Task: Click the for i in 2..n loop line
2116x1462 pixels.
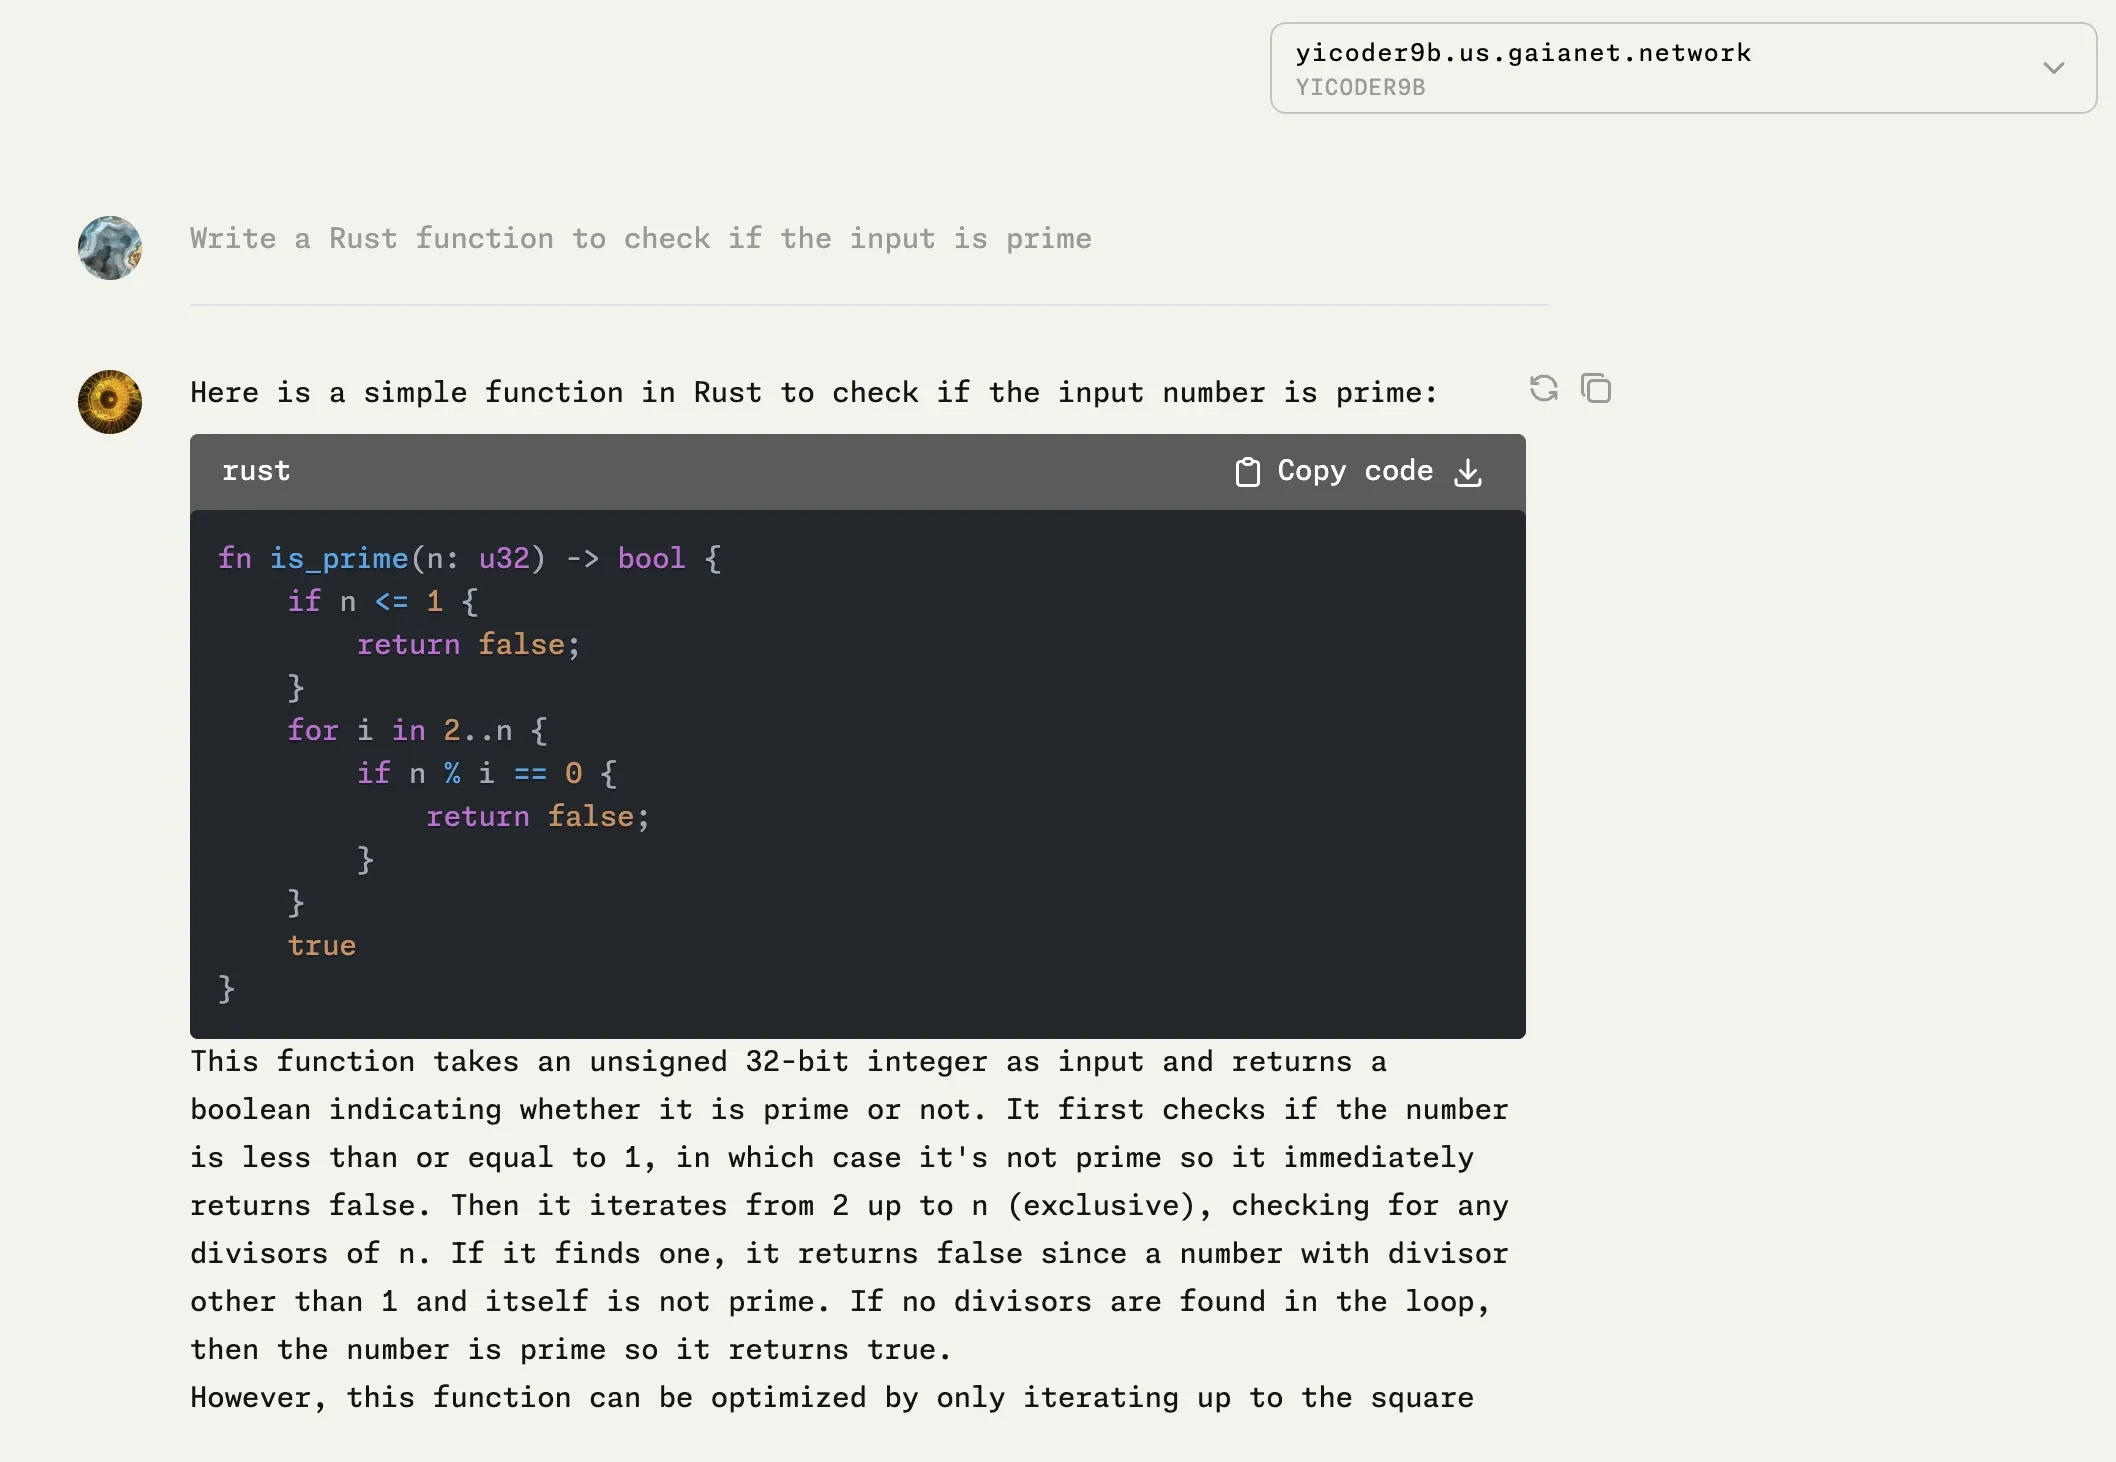Action: click(x=417, y=730)
